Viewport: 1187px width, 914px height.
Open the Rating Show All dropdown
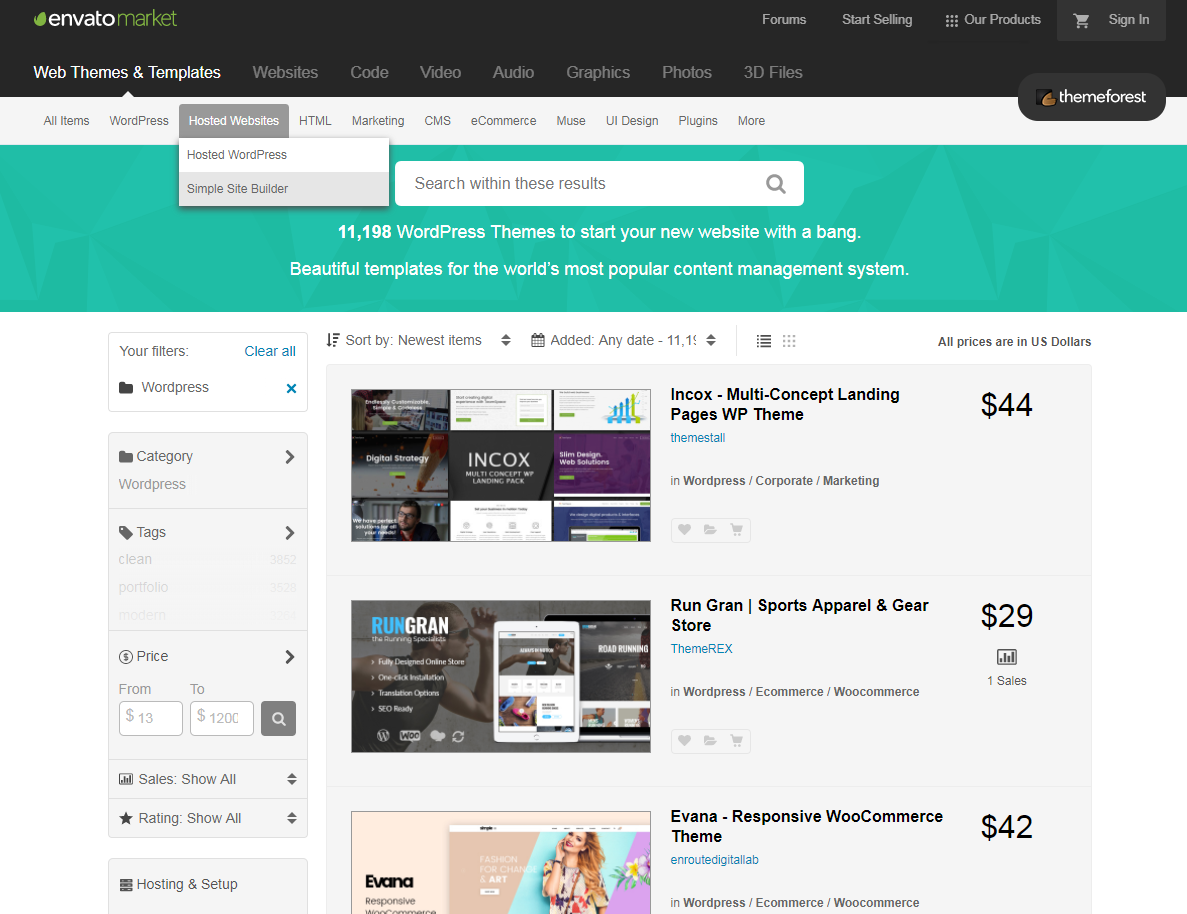tap(208, 819)
